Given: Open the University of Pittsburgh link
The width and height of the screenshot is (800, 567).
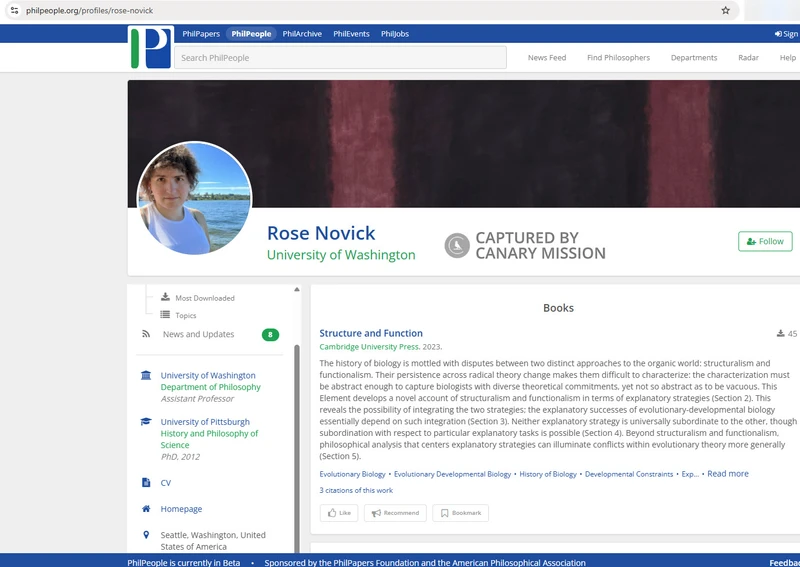Looking at the screenshot, I should 205,422.
